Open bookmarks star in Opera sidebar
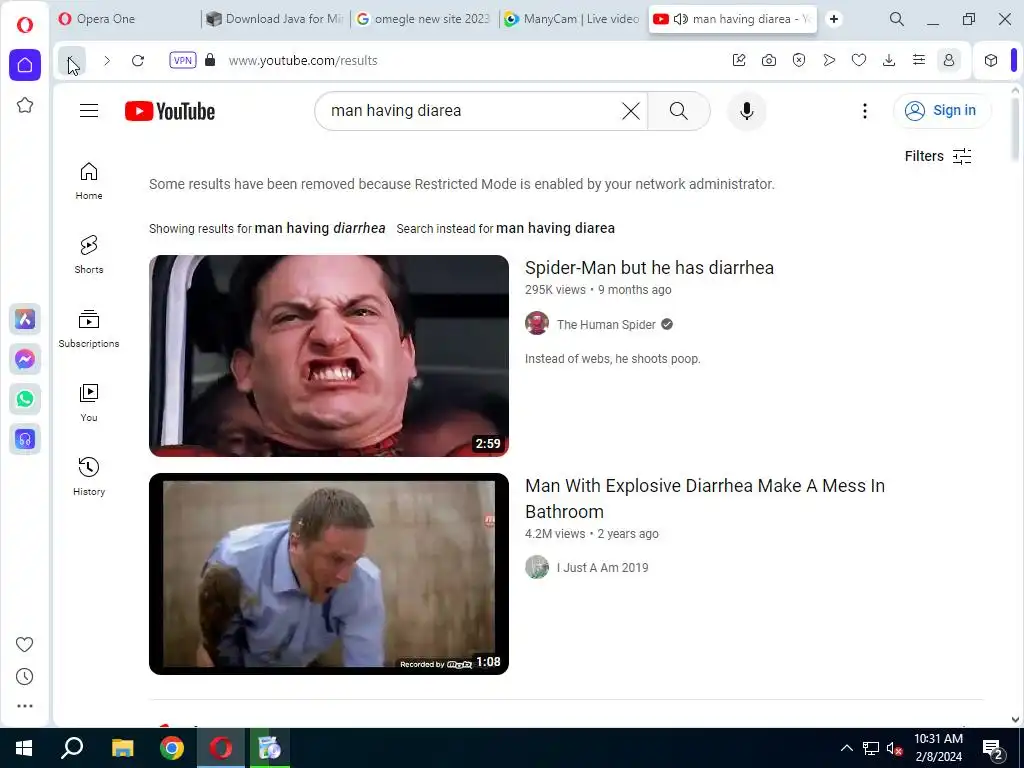The width and height of the screenshot is (1024, 768). (x=25, y=105)
